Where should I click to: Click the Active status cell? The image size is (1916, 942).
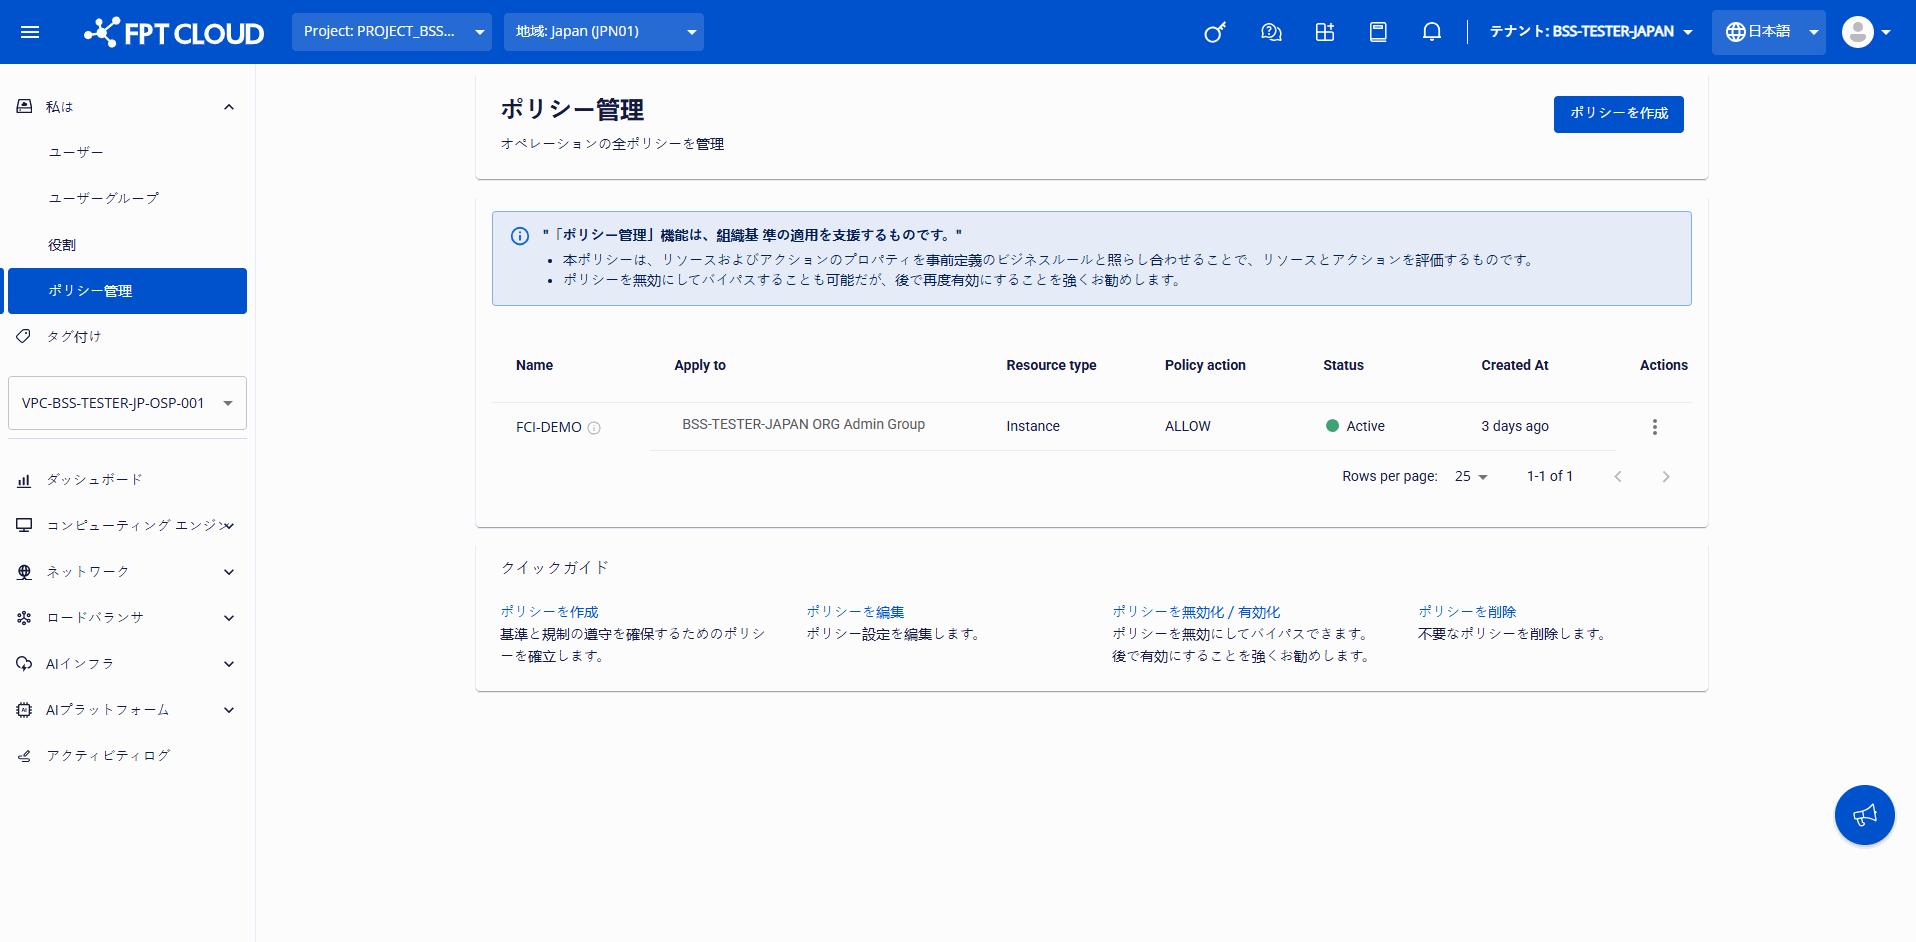coord(1355,427)
